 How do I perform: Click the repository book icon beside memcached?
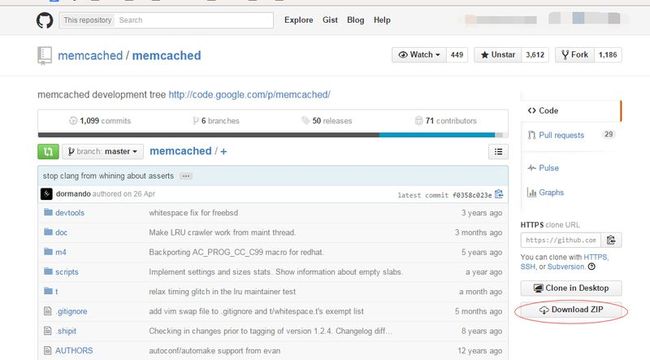click(44, 56)
